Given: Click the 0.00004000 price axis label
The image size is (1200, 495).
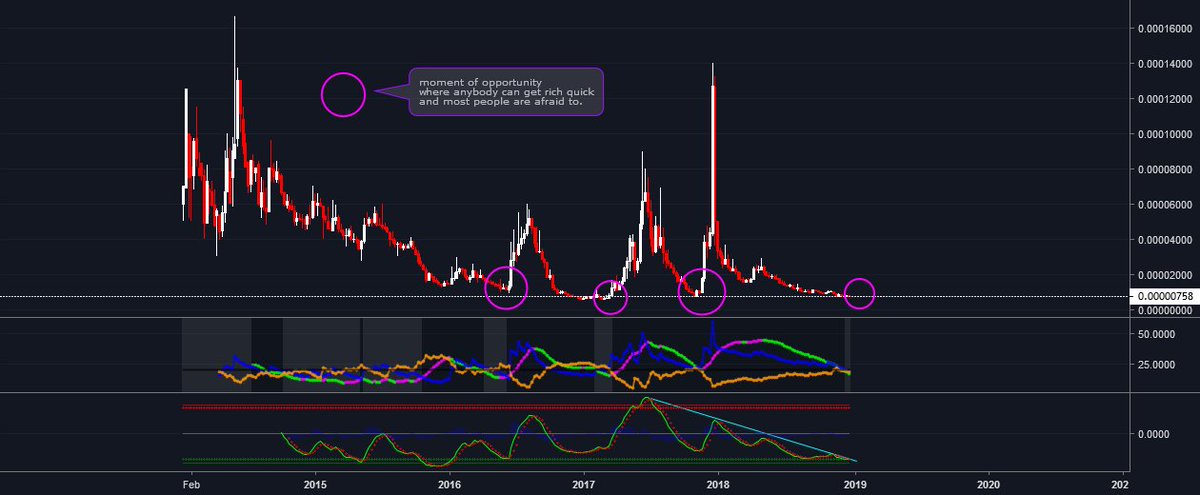Looking at the screenshot, I should click(x=1165, y=240).
